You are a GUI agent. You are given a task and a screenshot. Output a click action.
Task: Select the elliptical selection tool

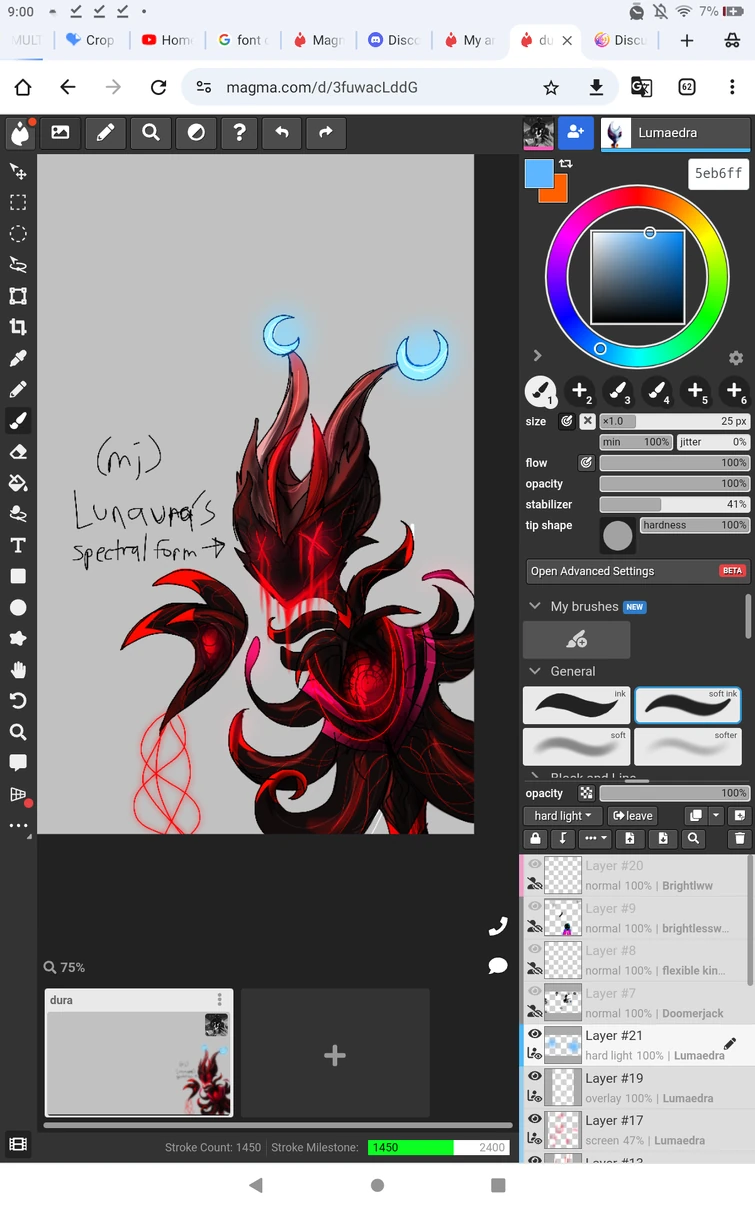pos(18,234)
